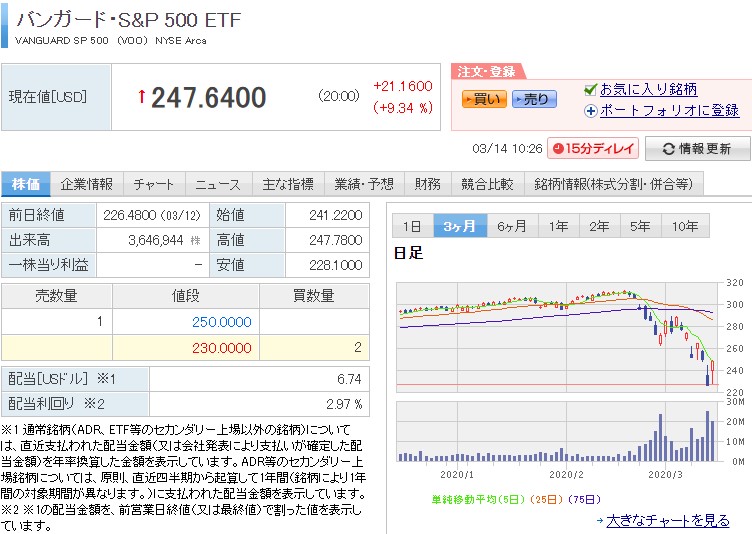Click the dividend yield 2.97 %
752x534 pixels.
click(344, 404)
